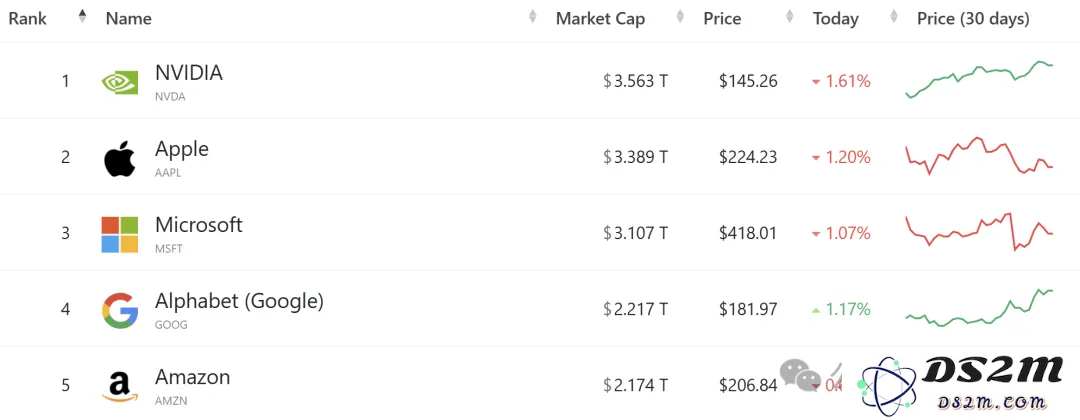The width and height of the screenshot is (1080, 420).
Task: View NVIDIA 30-day price sparkline chart
Action: (x=979, y=80)
